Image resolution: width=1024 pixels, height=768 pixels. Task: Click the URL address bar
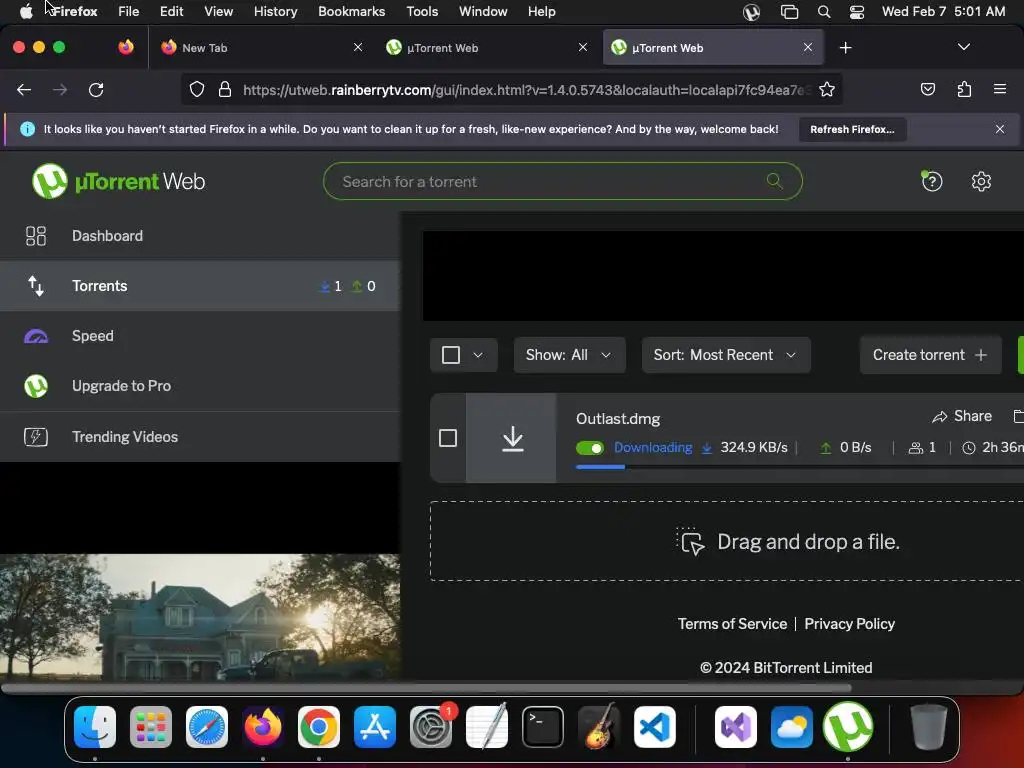[x=511, y=89]
